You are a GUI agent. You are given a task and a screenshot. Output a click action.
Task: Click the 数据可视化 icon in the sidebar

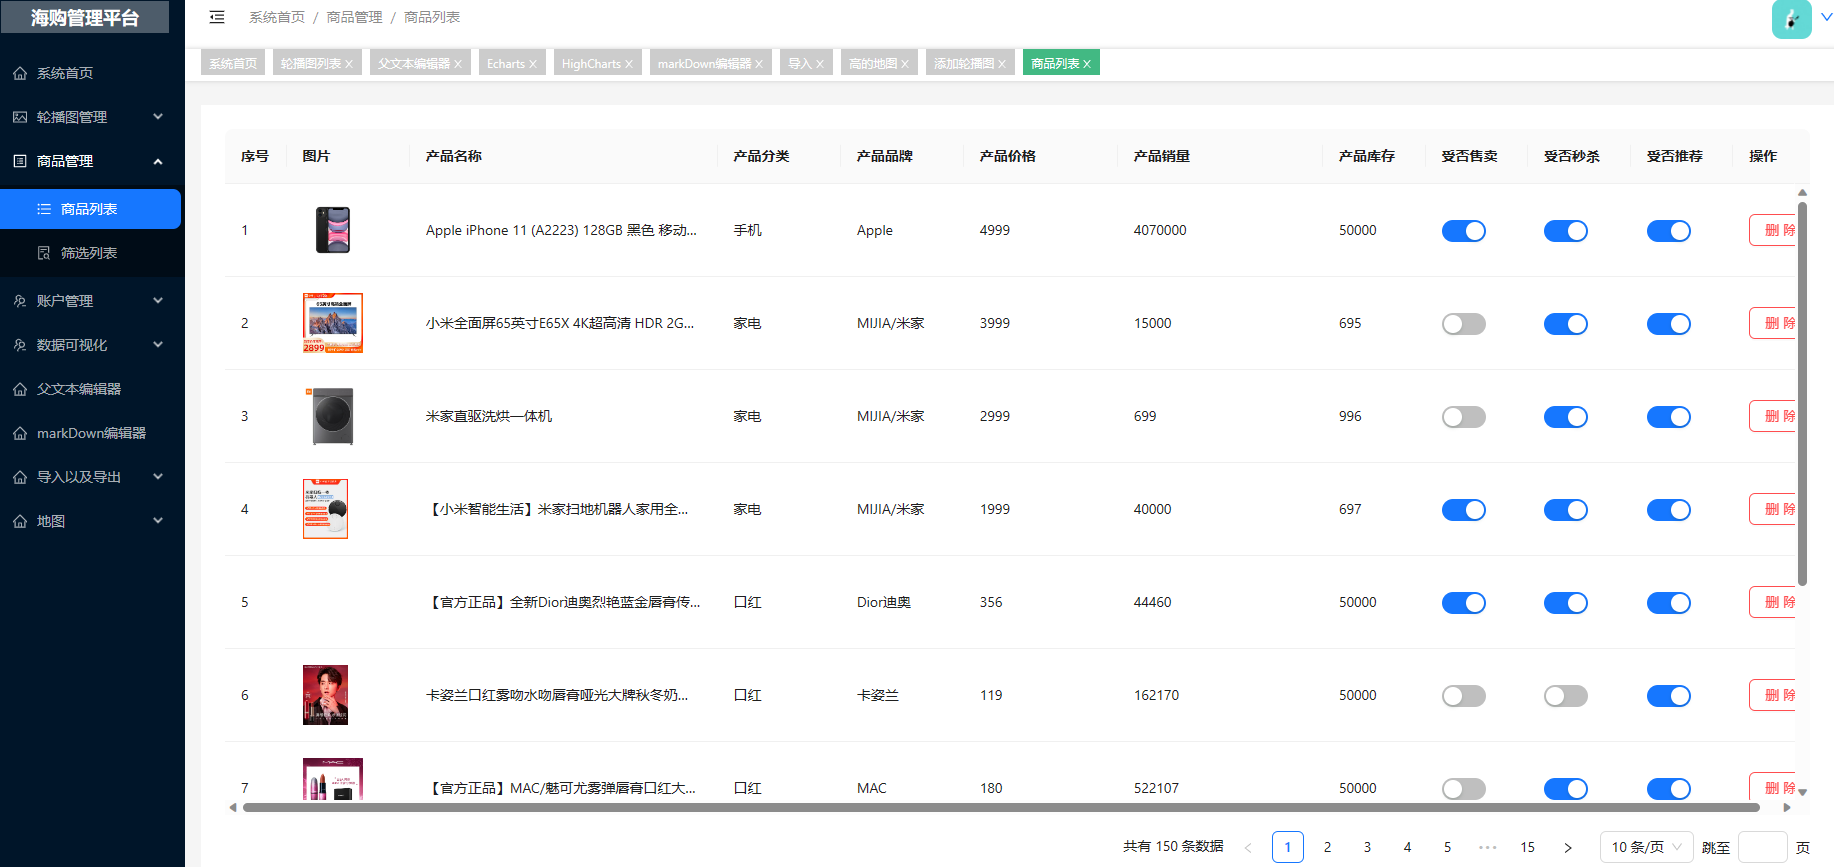tap(20, 345)
